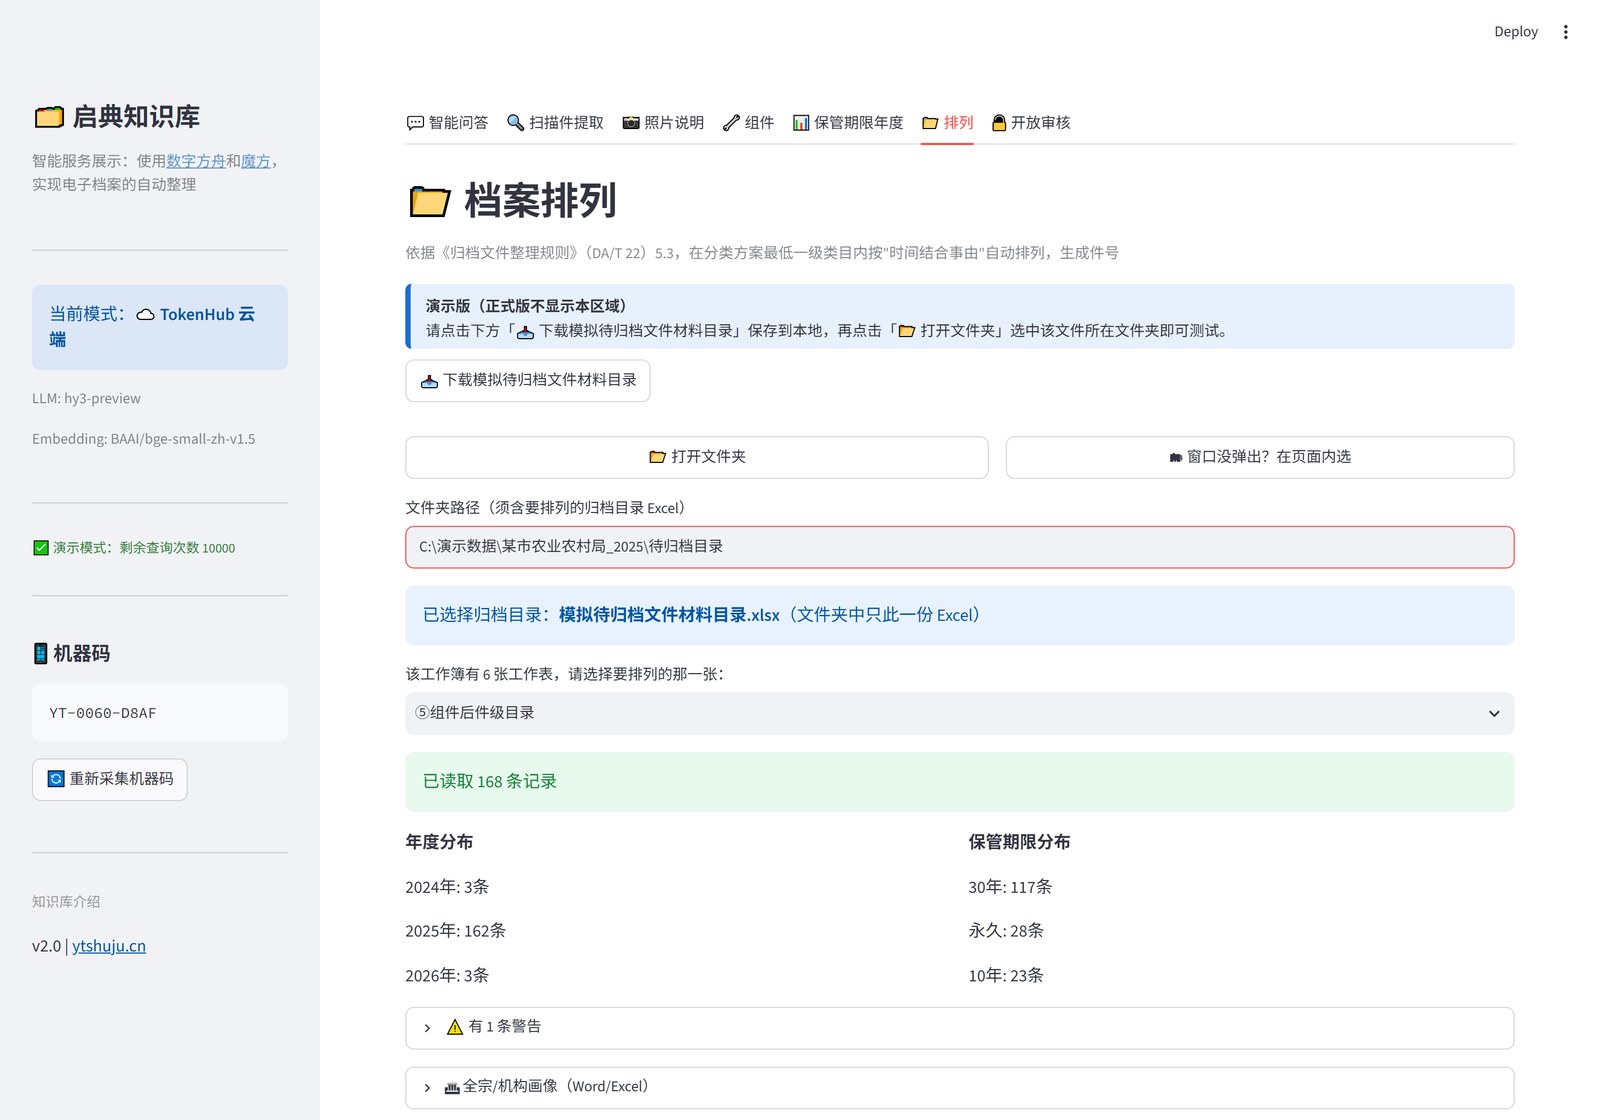The image size is (1600, 1120).
Task: Click the 打开文件夹 button
Action: [x=697, y=457]
